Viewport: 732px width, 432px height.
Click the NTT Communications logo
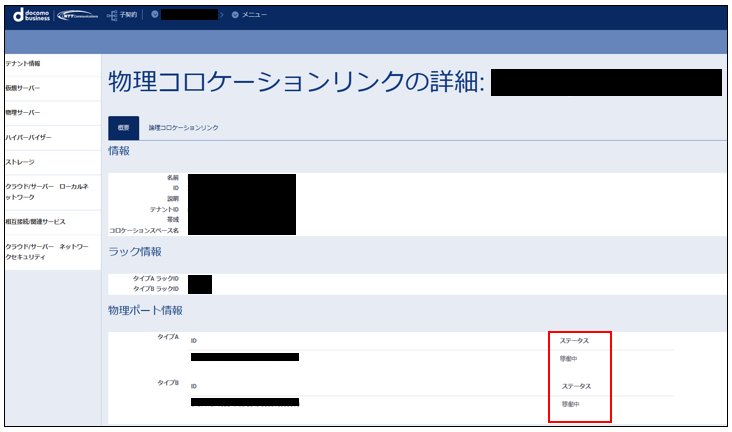[x=80, y=15]
